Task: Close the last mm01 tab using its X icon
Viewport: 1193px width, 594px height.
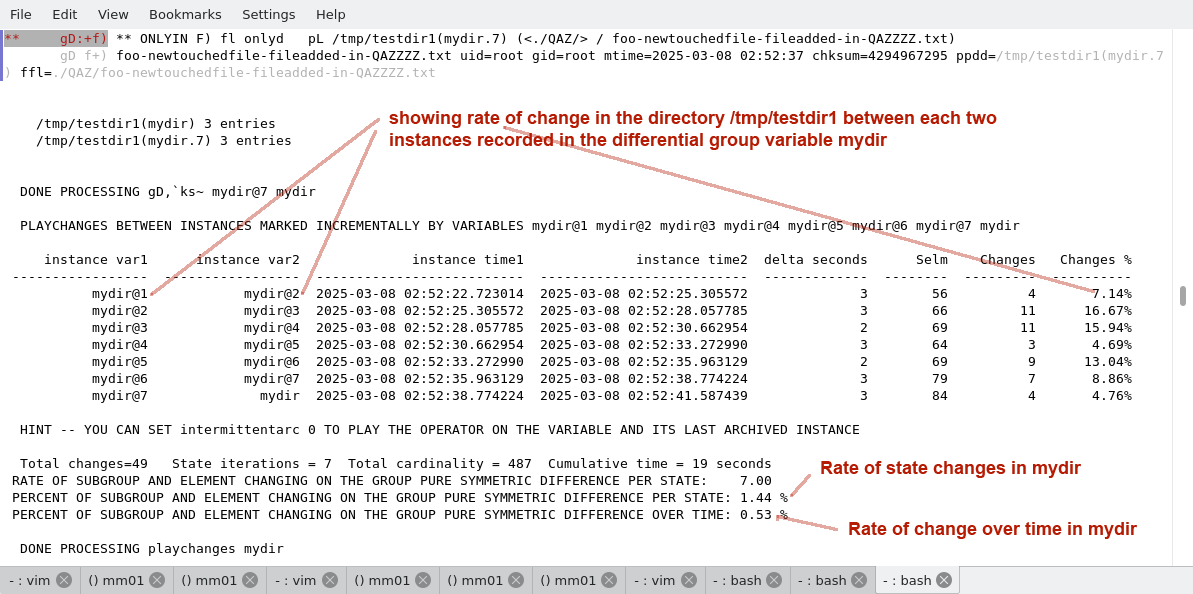Action: (x=609, y=580)
